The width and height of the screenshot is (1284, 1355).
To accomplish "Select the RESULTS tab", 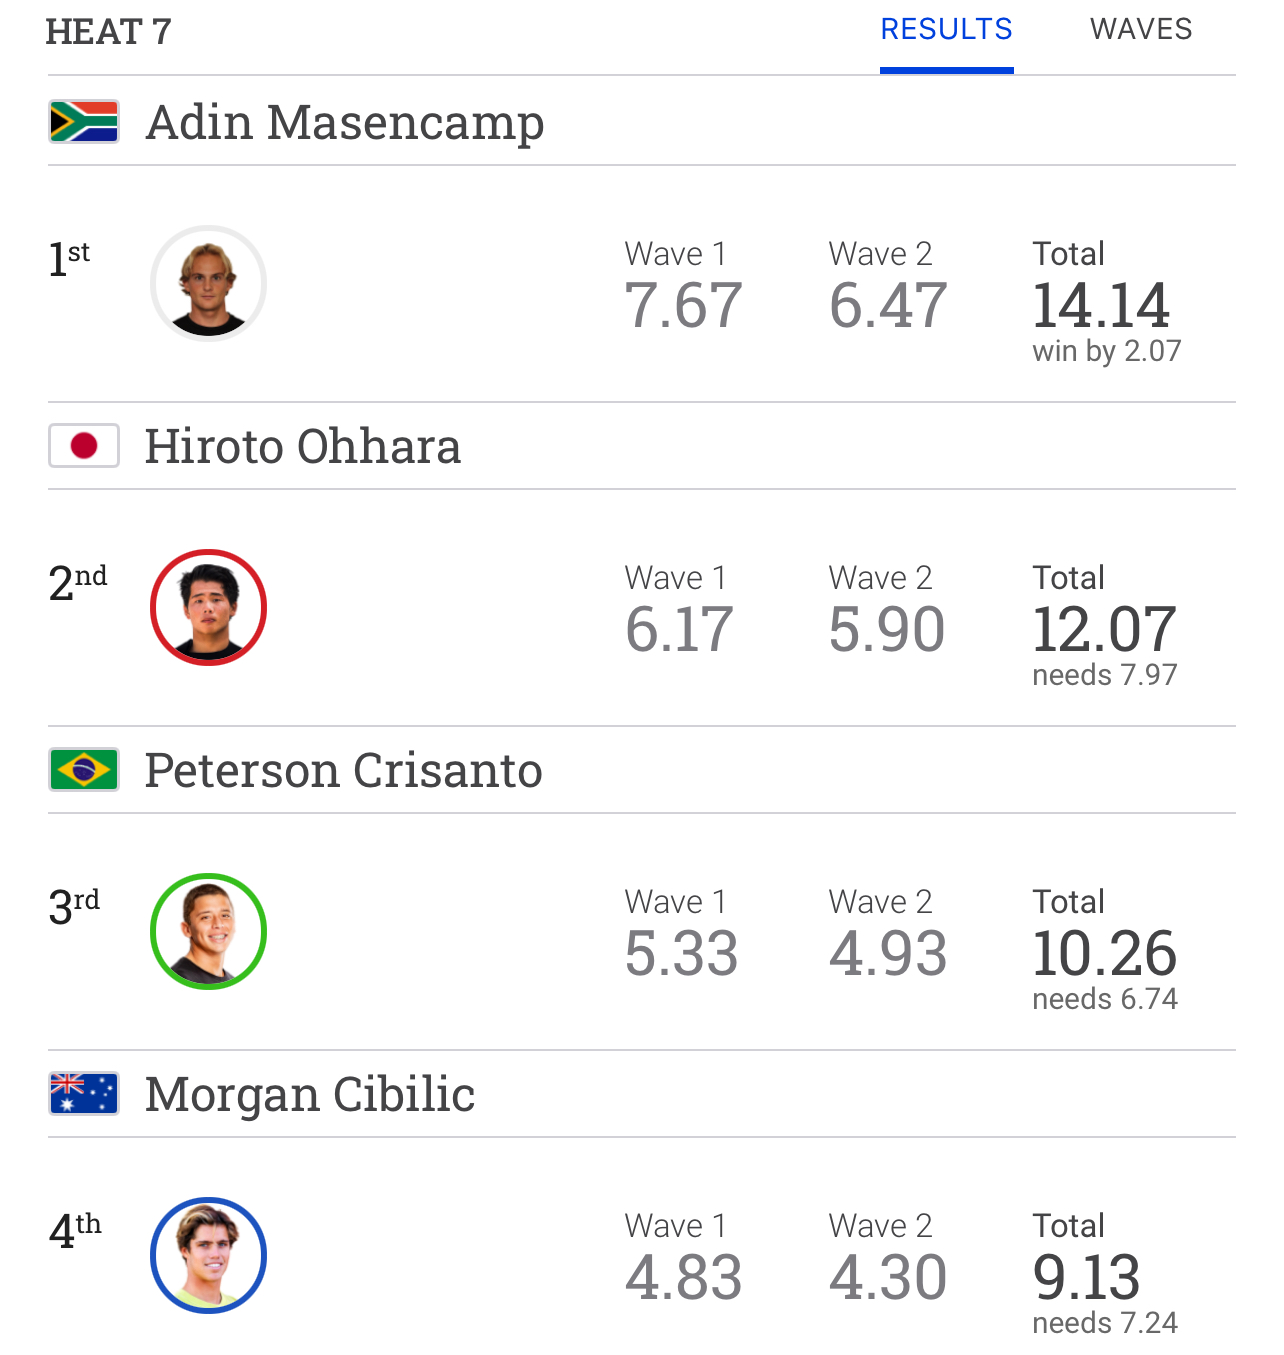I will click(946, 30).
